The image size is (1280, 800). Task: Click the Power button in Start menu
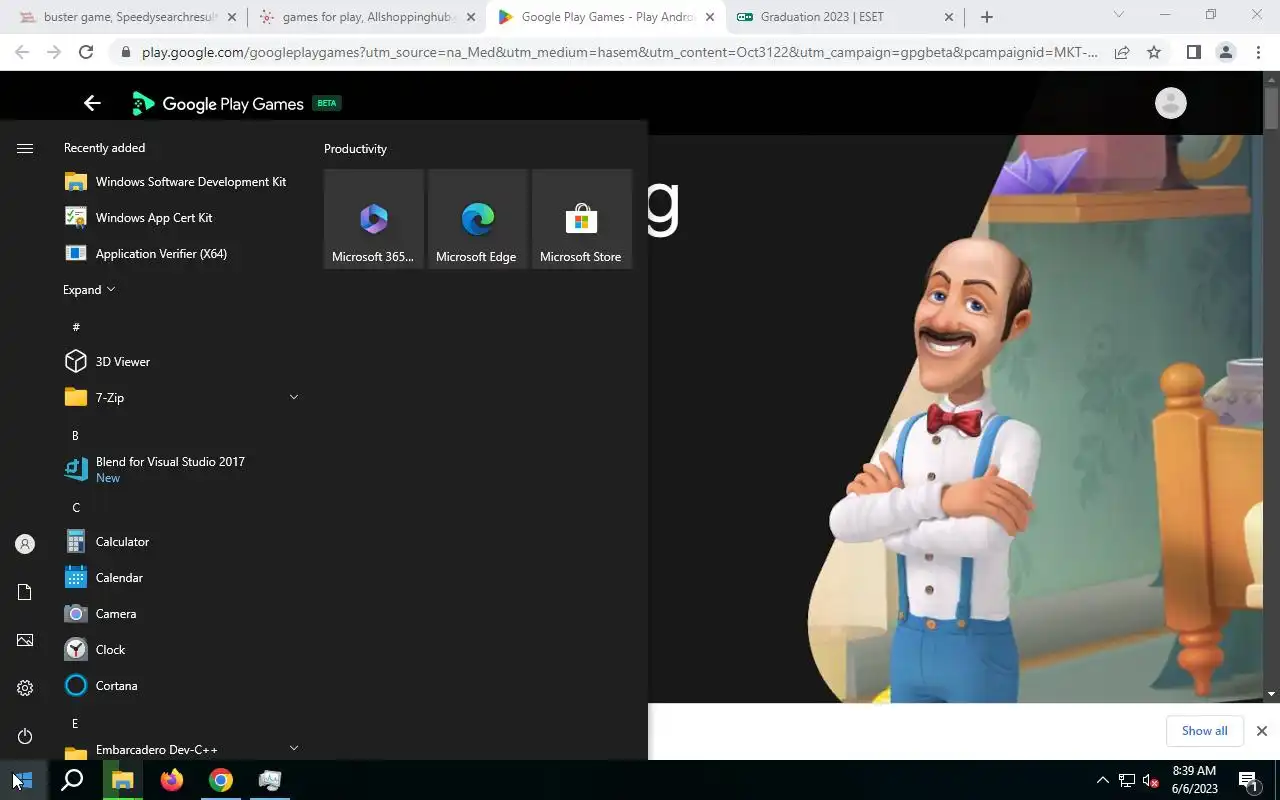(25, 736)
